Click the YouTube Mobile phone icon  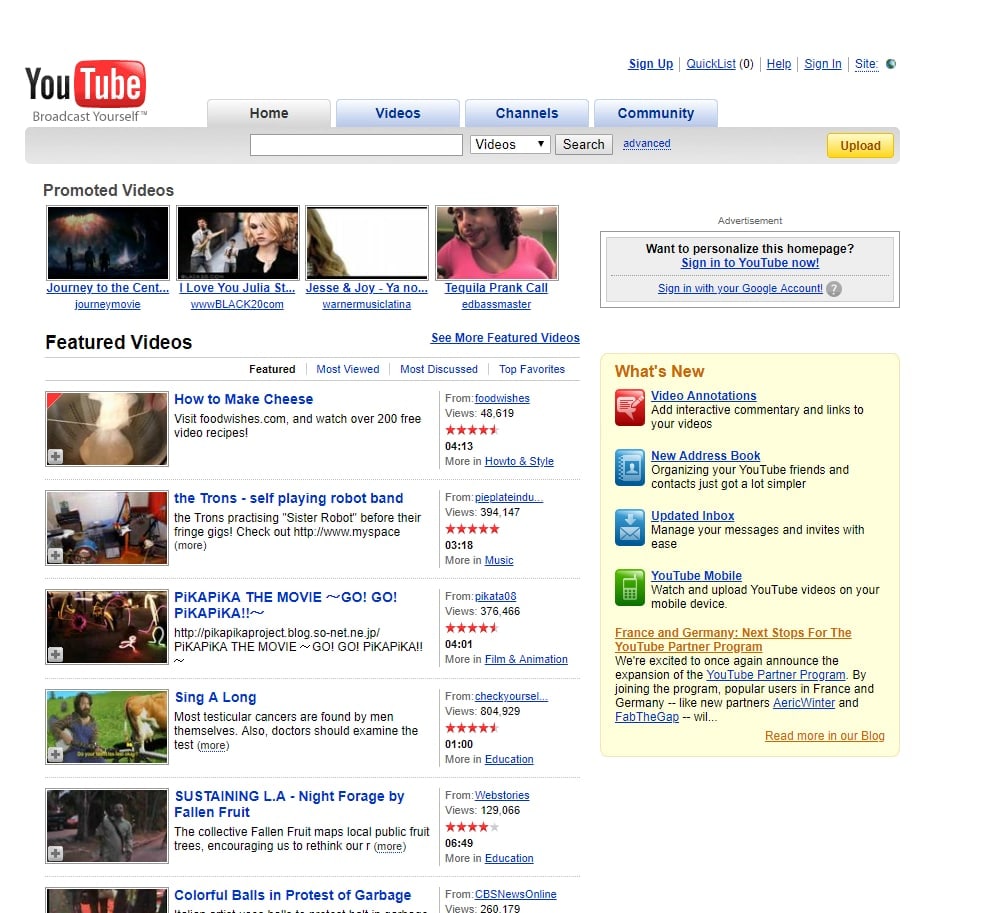(x=629, y=588)
